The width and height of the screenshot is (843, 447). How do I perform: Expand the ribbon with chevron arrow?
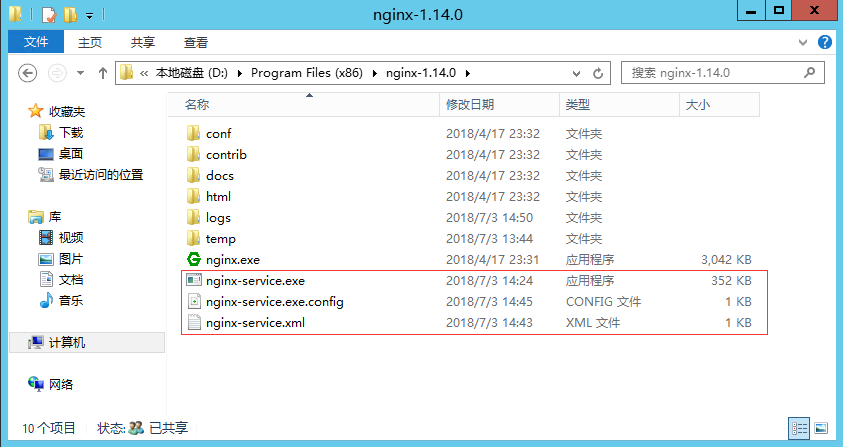point(803,42)
